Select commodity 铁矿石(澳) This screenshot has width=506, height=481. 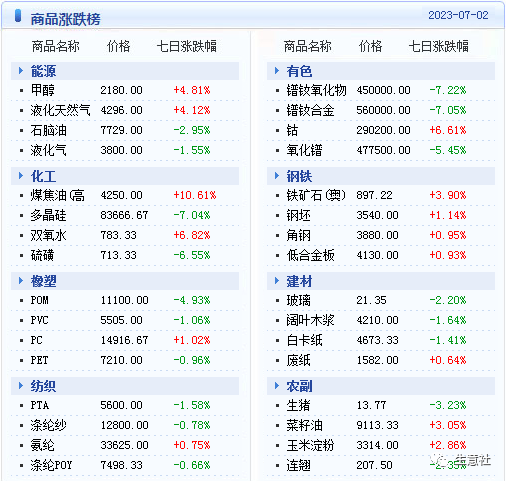click(316, 195)
